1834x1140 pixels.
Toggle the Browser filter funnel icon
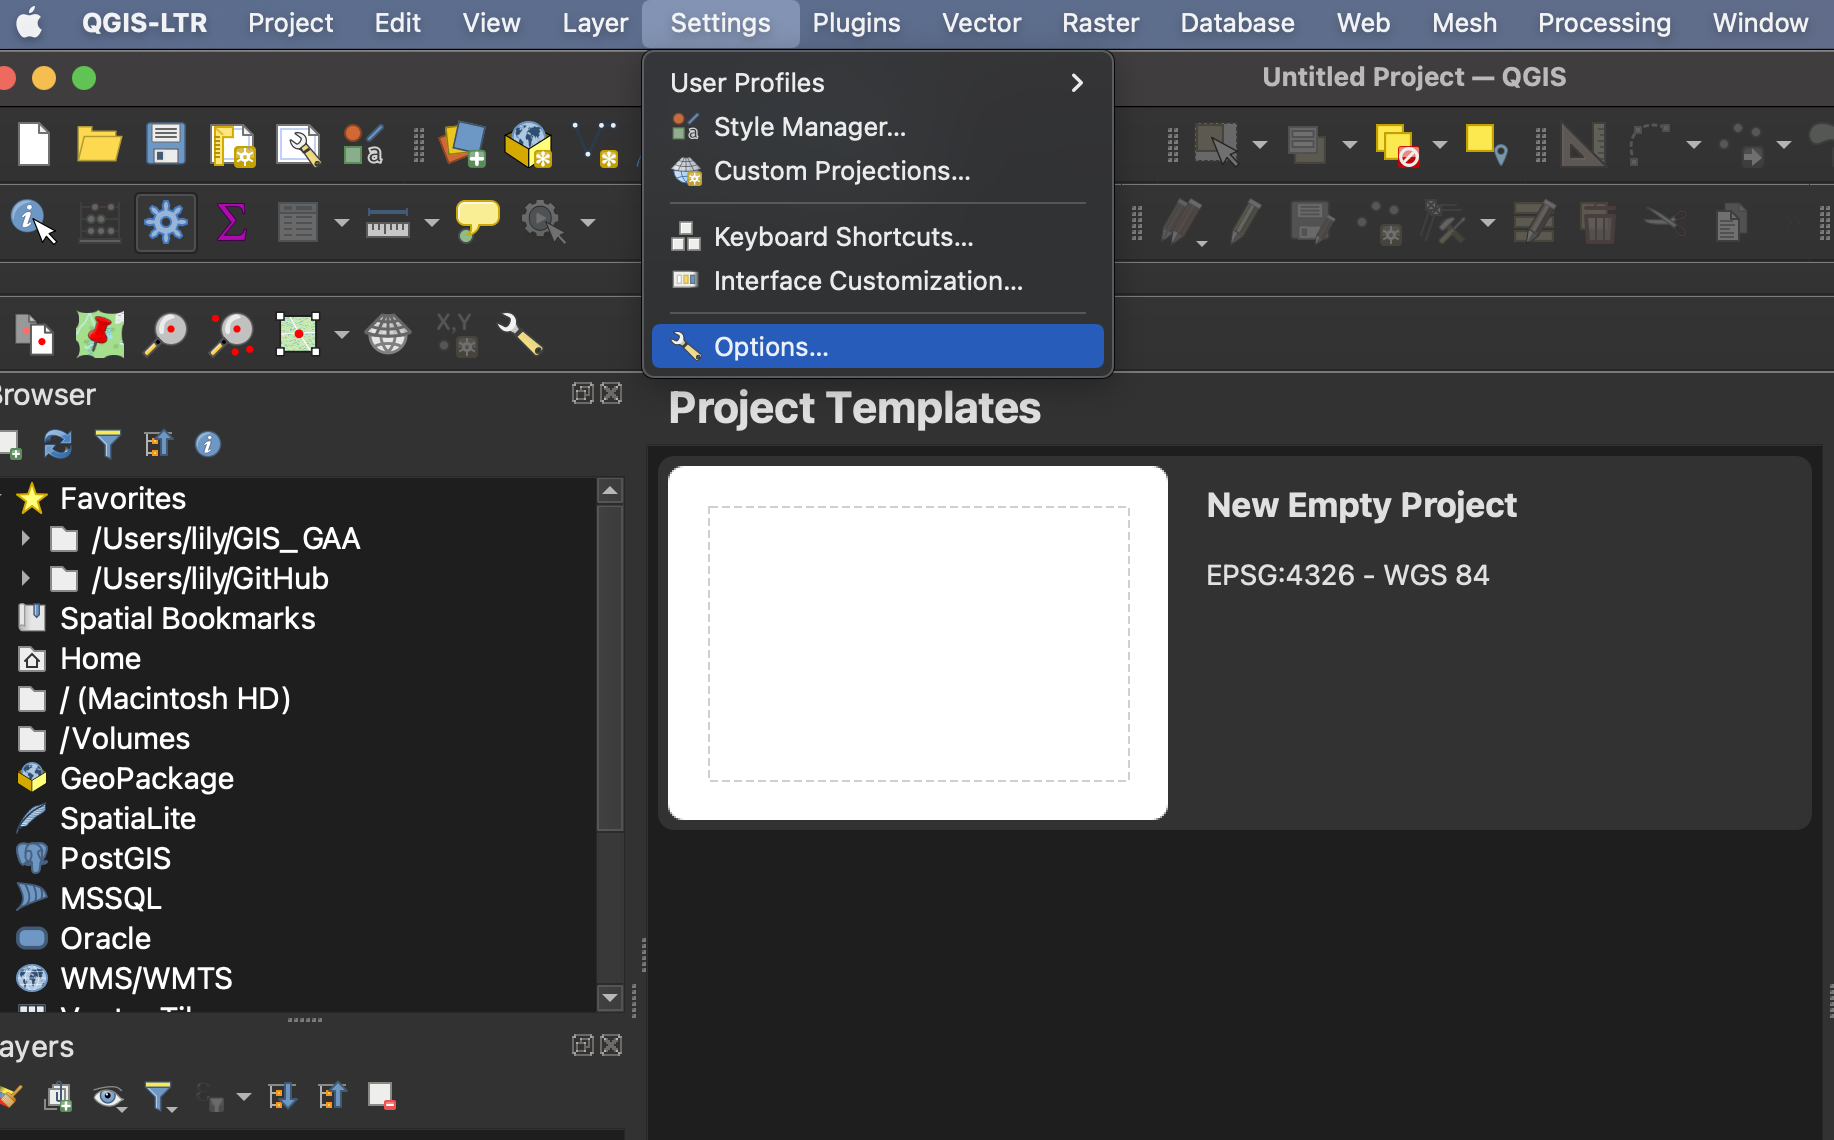click(x=107, y=444)
